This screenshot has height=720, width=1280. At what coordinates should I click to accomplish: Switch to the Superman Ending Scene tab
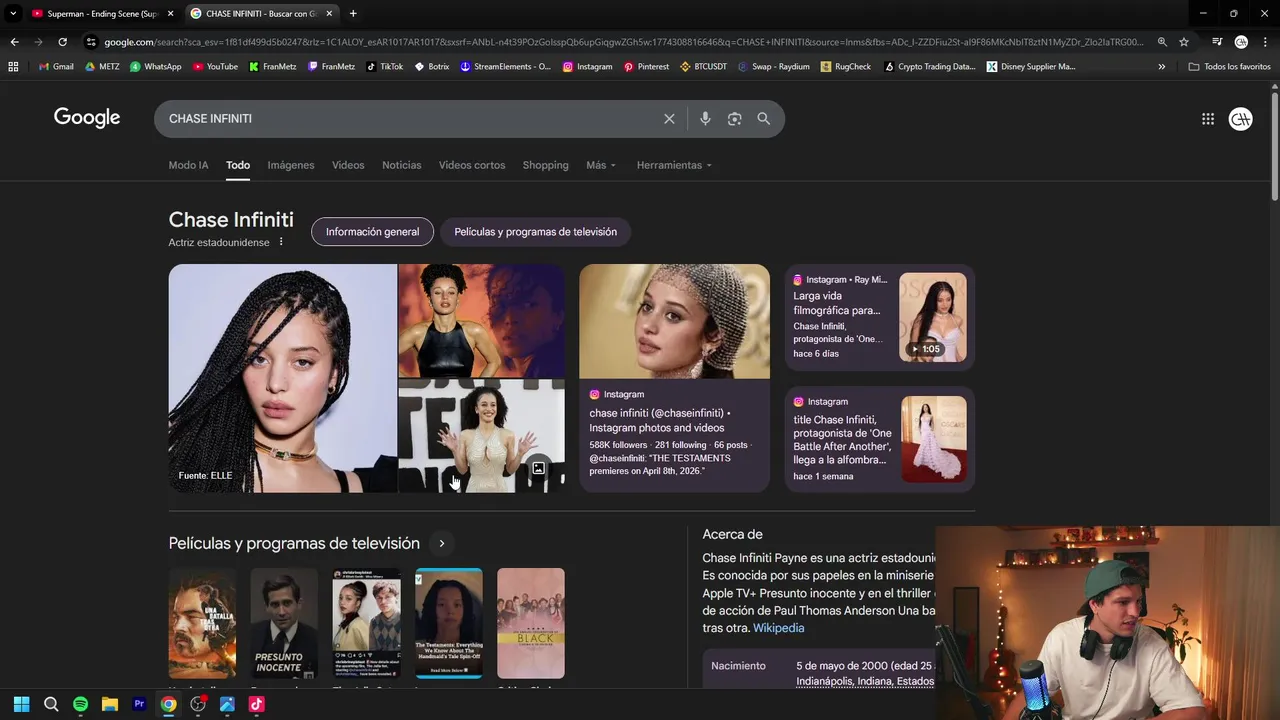tap(103, 13)
